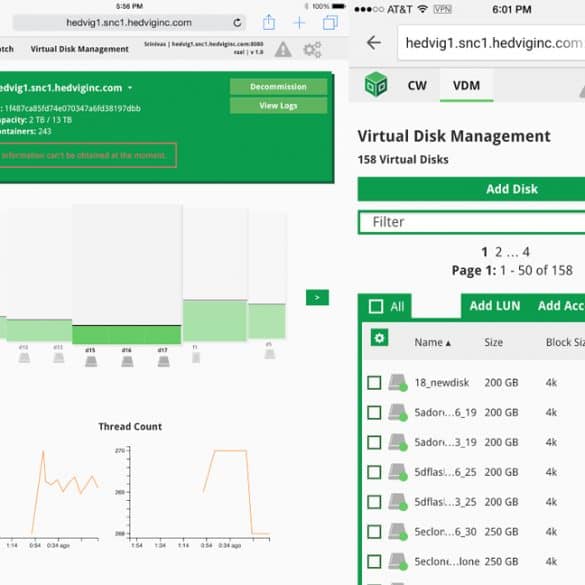
Task: Tap the left browser address bar
Action: (x=129, y=23)
